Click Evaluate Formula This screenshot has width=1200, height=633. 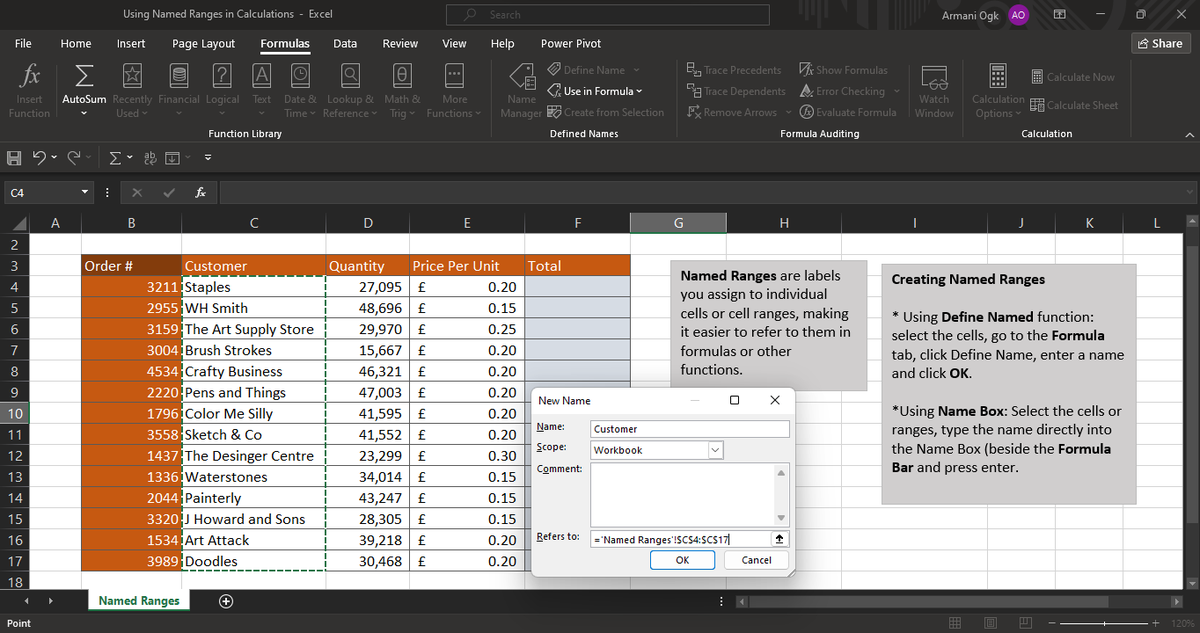point(848,112)
